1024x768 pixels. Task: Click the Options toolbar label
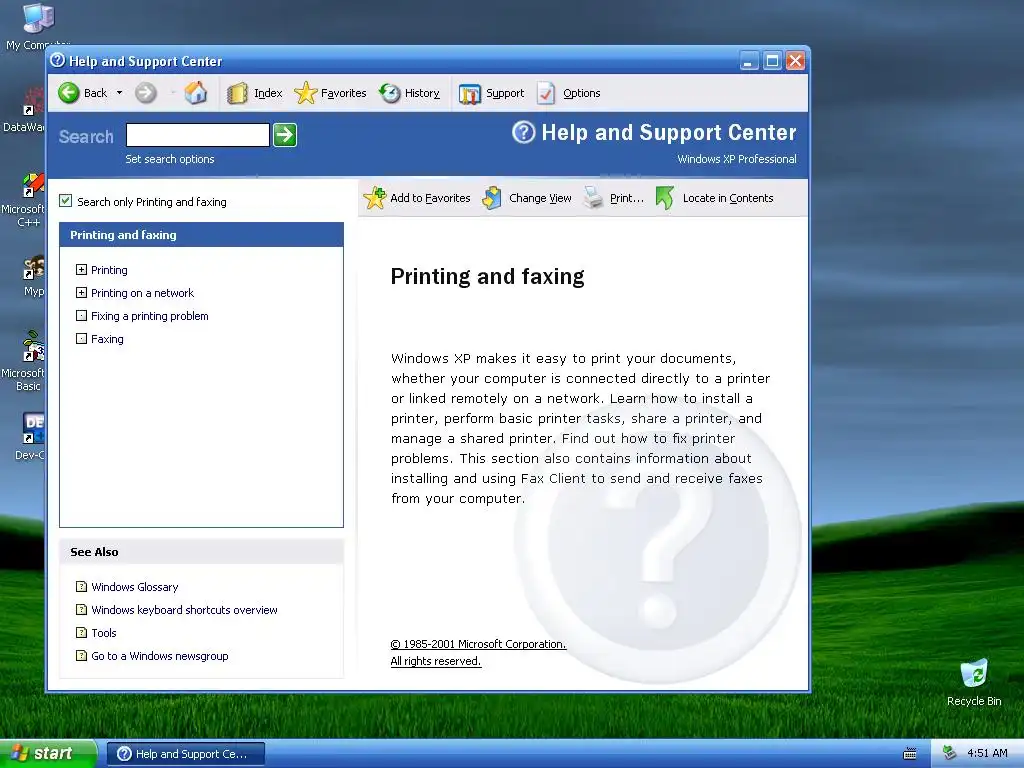coord(581,93)
